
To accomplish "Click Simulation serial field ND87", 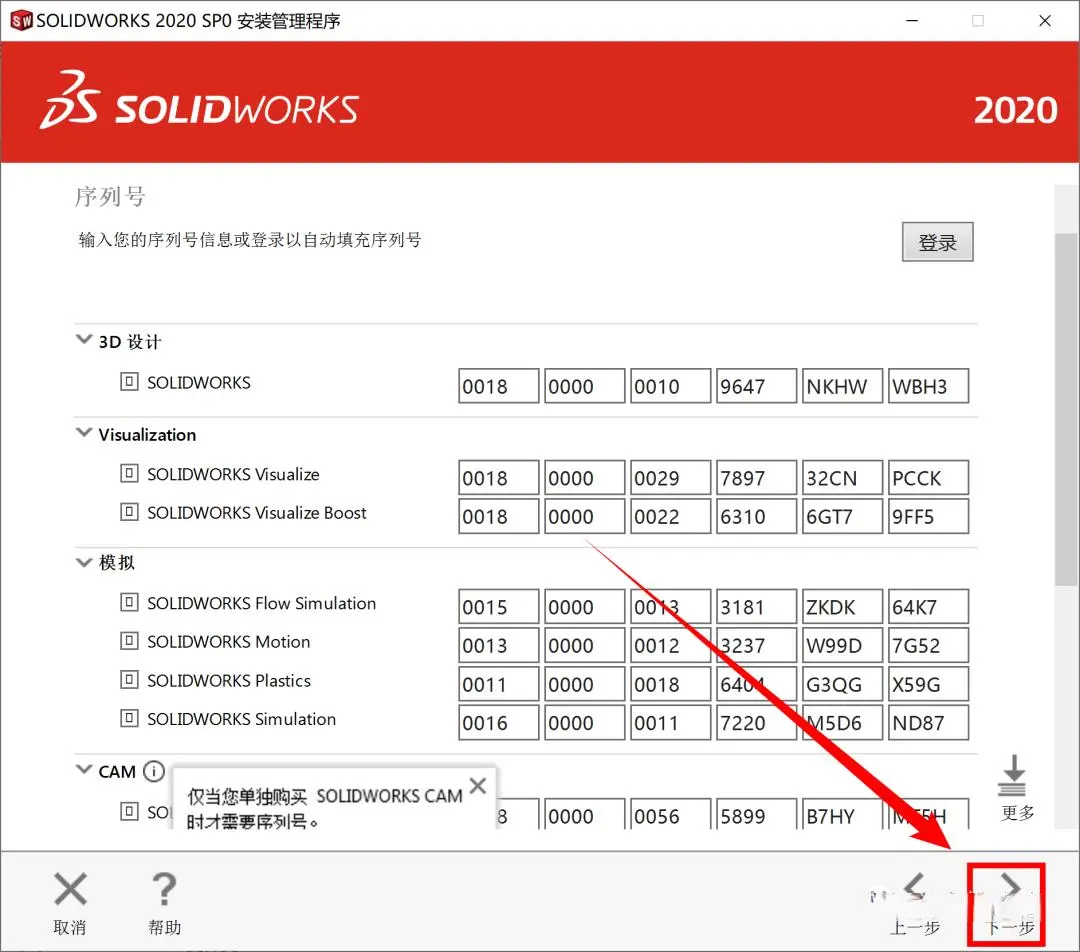I will click(928, 723).
